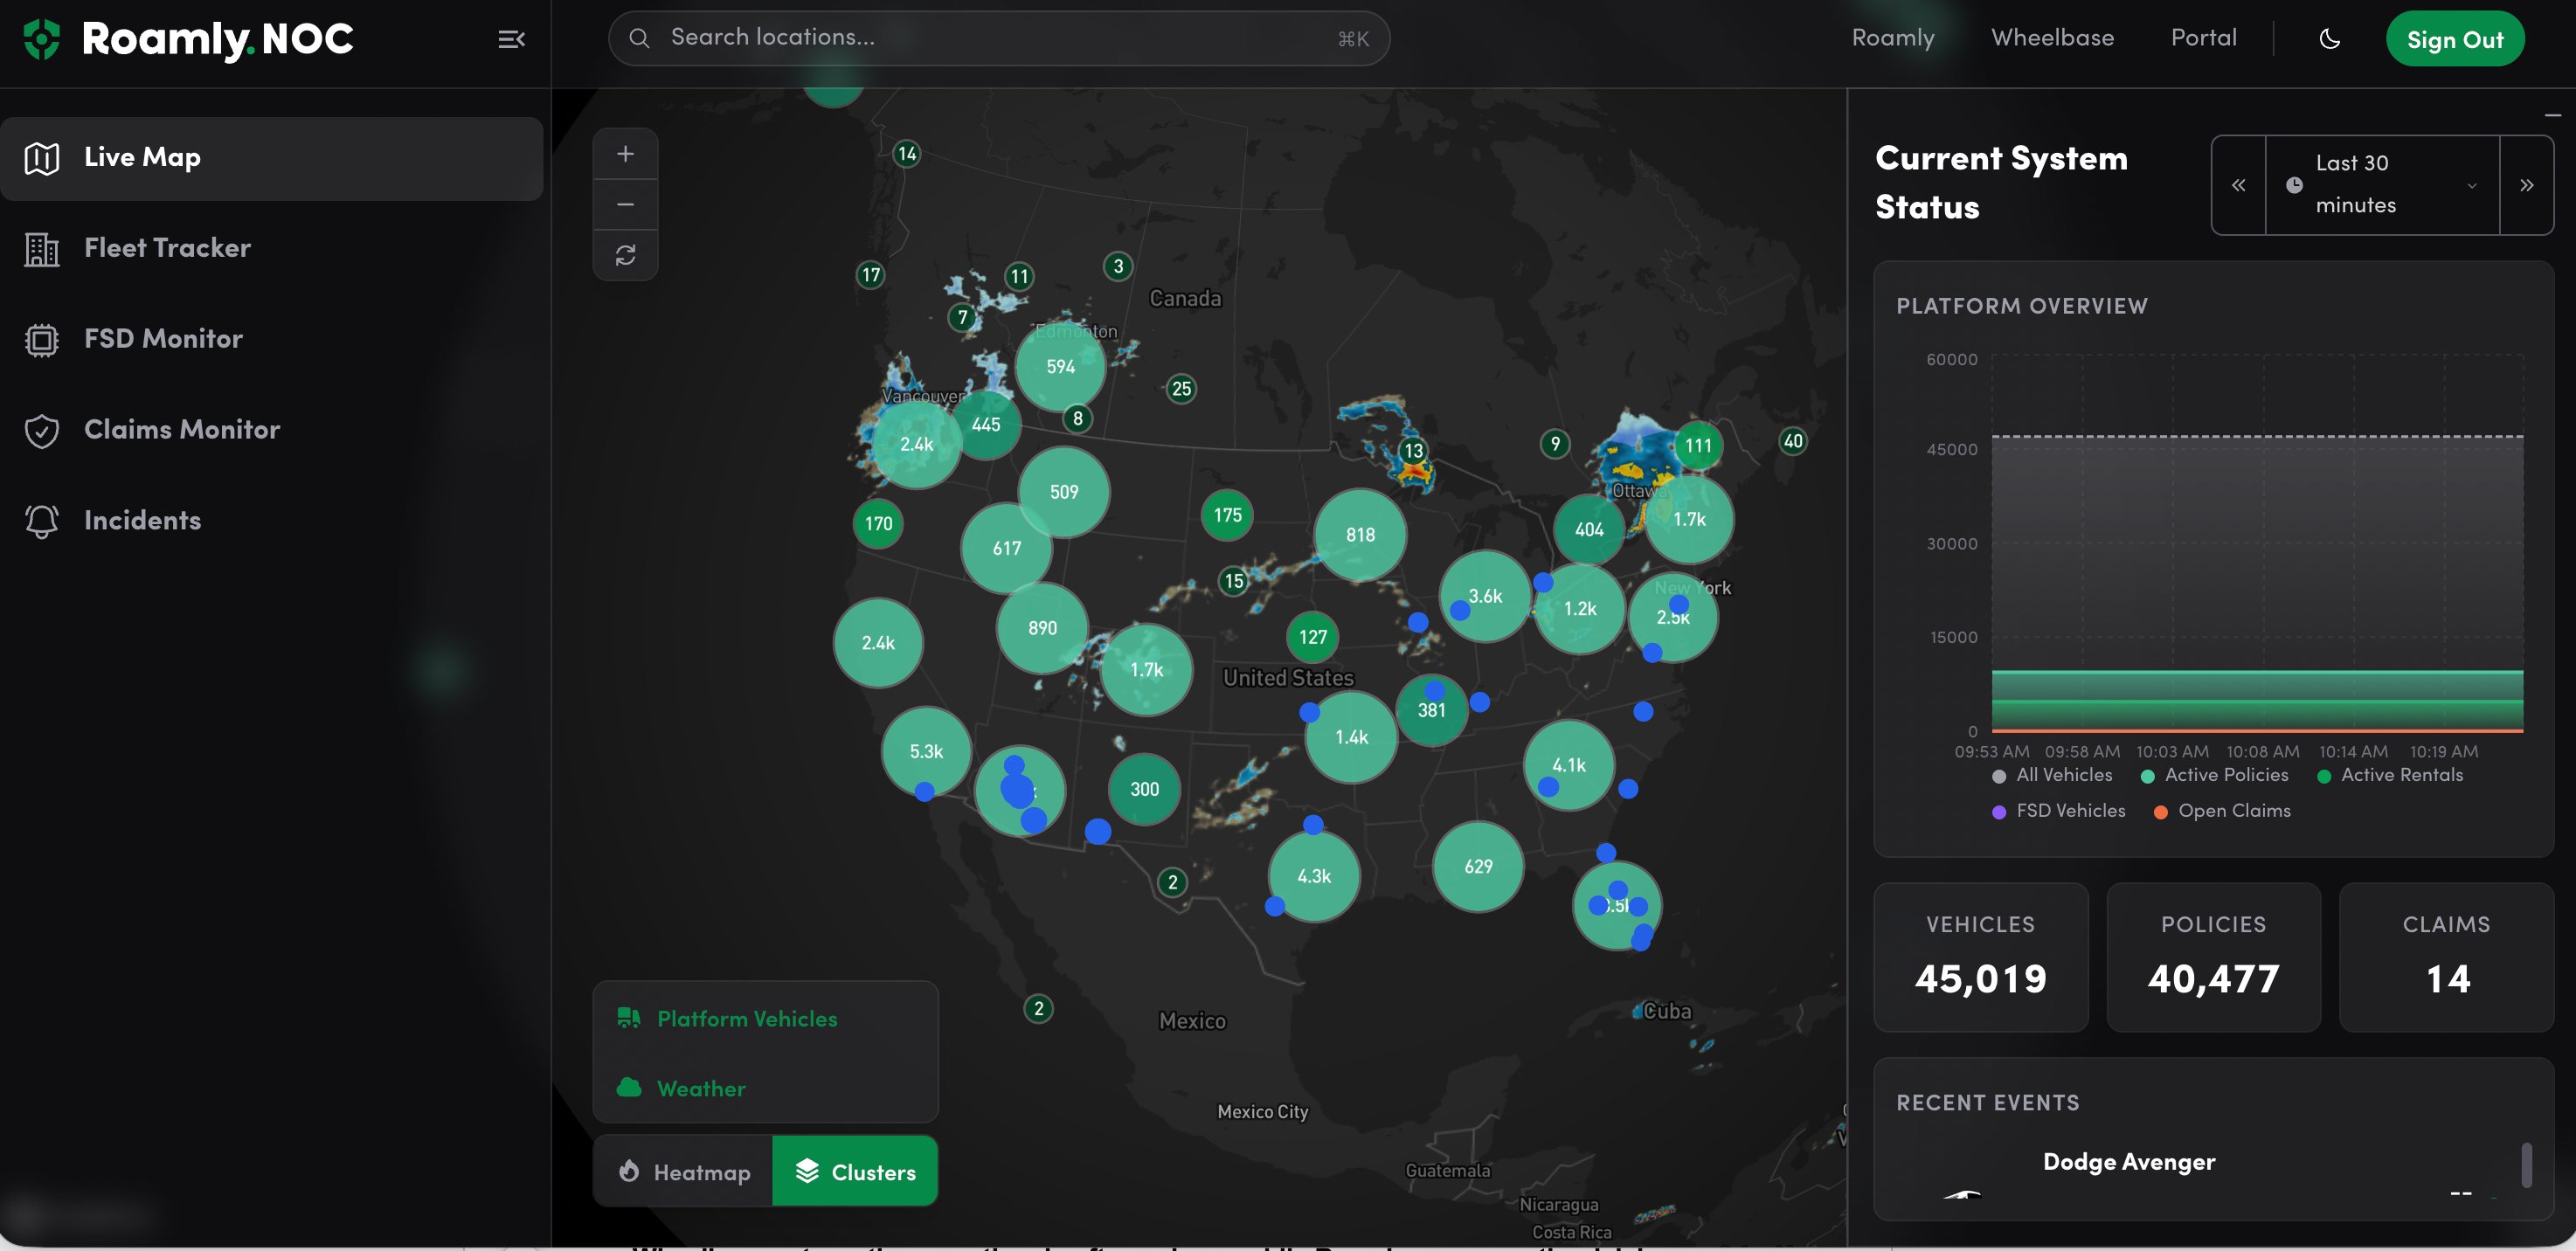Switch the map to Heatmap view
The height and width of the screenshot is (1251, 2576).
pyautogui.click(x=683, y=1172)
